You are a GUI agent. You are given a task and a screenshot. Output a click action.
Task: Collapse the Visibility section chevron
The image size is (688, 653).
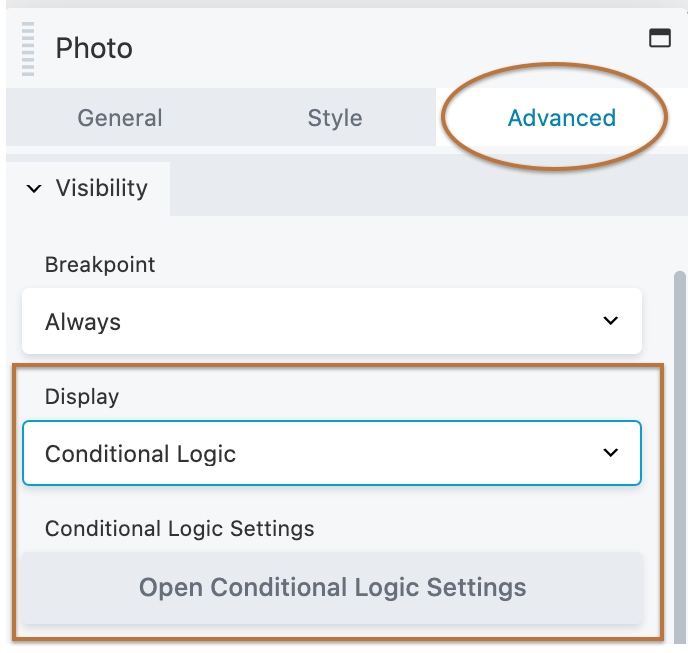[34, 188]
